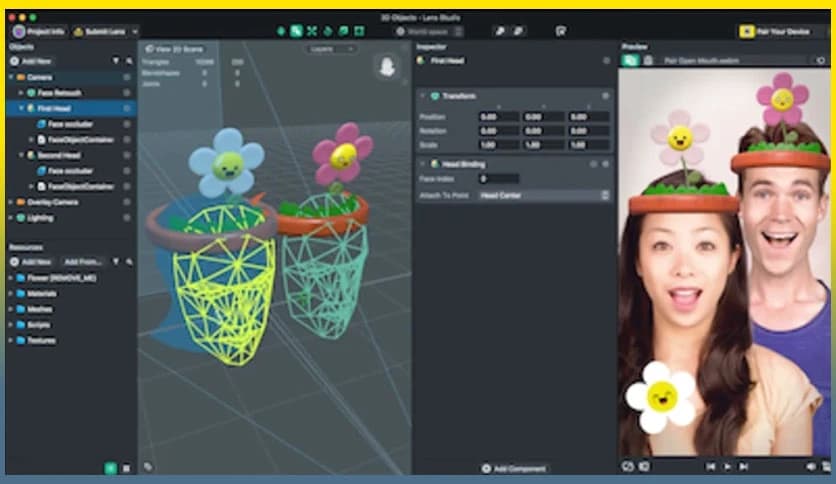Click the Snapchat ghost icon in scene view
This screenshot has height=484, width=836.
coord(384,69)
